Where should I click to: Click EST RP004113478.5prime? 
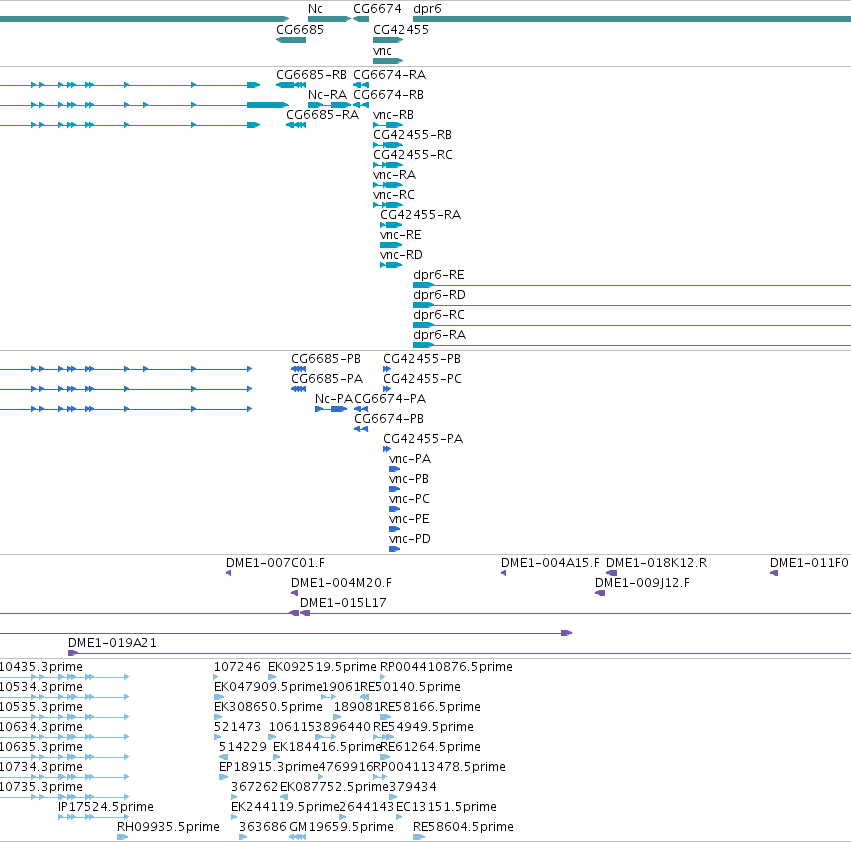point(440,767)
